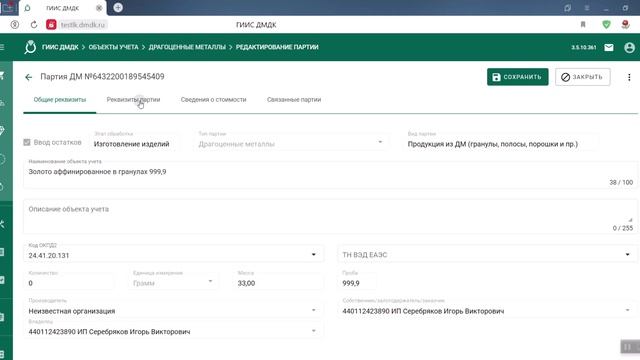Toggle the hamburger sidebar menu
Screen dimensions: 640x360
click(2, 47)
